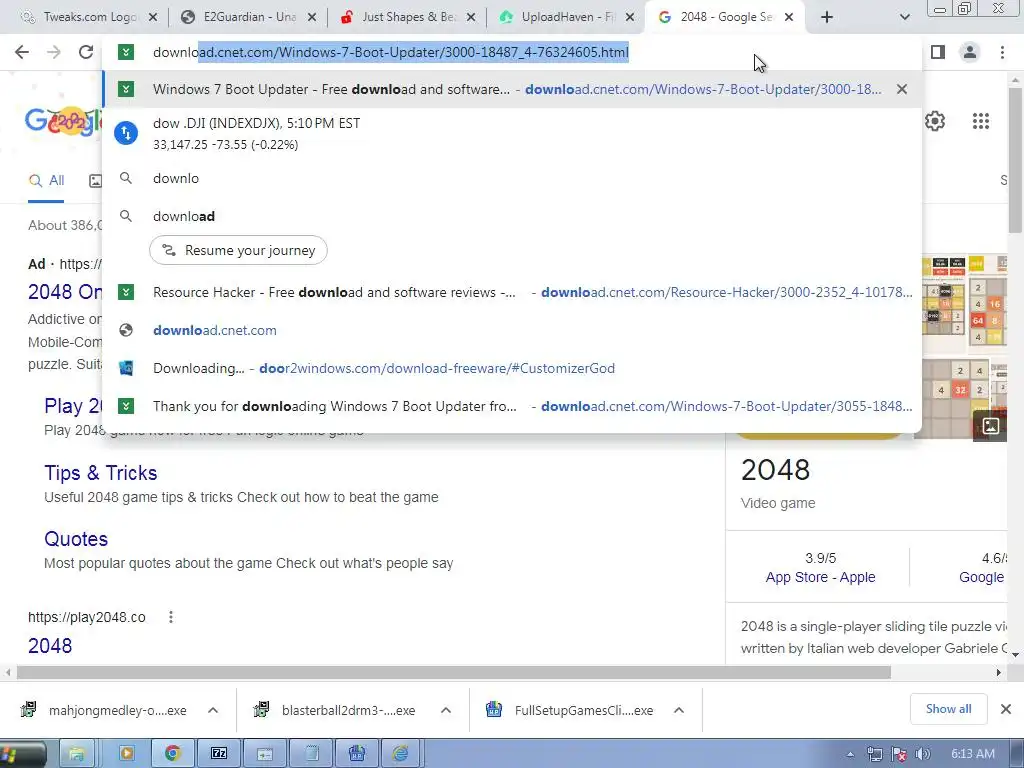Open Windows Explorer from the taskbar
The height and width of the screenshot is (768, 1024).
click(77, 754)
